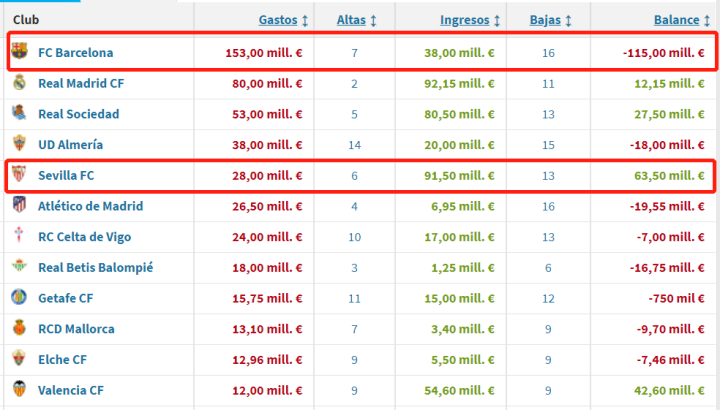Click the Real Madrid CF crest icon
720x410 pixels.
(19, 82)
